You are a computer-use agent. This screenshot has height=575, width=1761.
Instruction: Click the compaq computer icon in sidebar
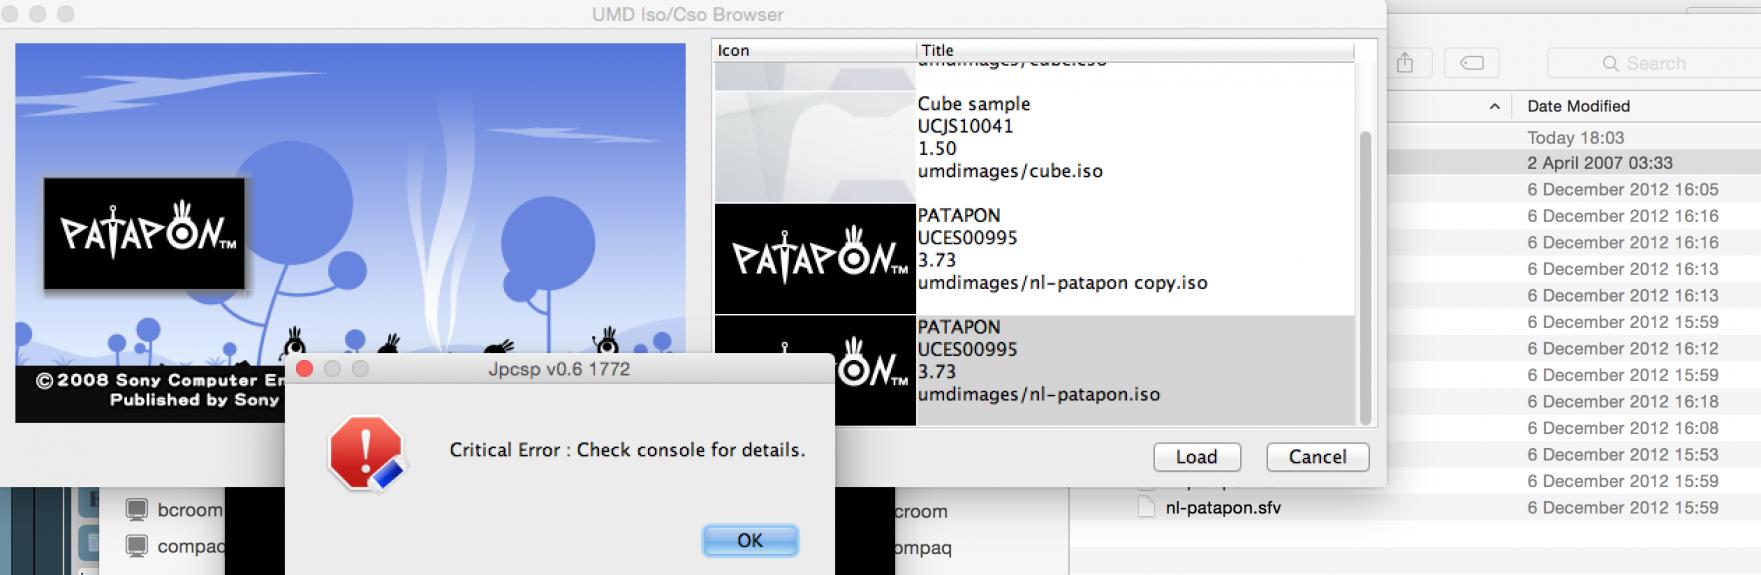[x=136, y=546]
